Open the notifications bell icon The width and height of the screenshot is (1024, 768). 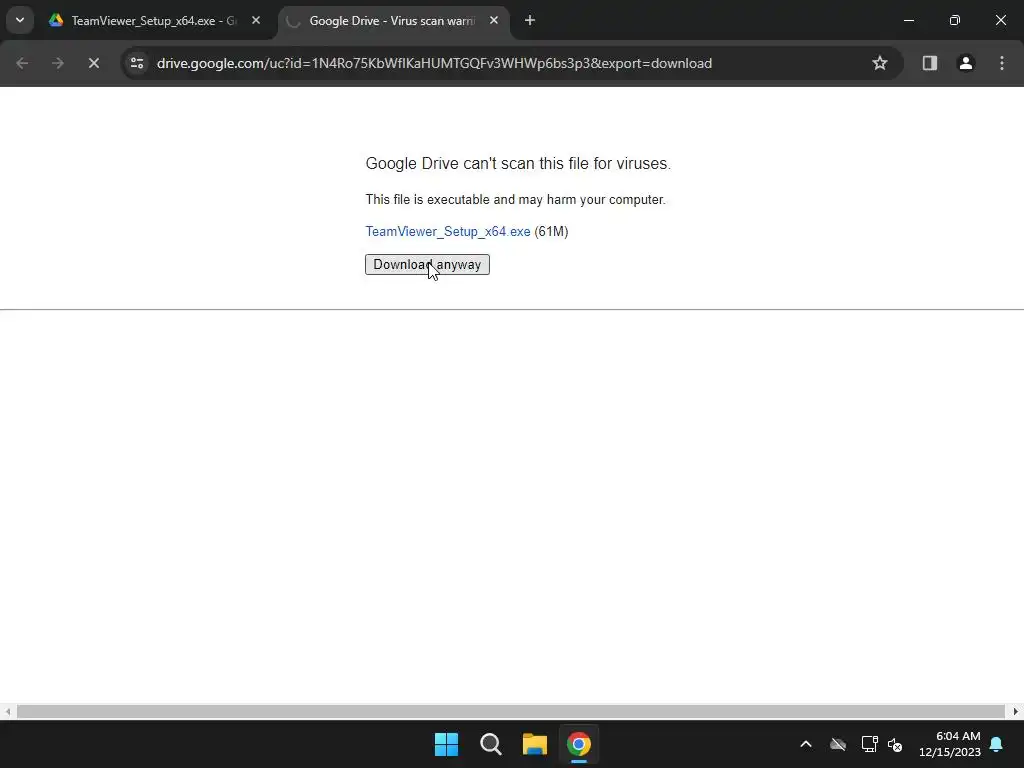click(x=997, y=744)
